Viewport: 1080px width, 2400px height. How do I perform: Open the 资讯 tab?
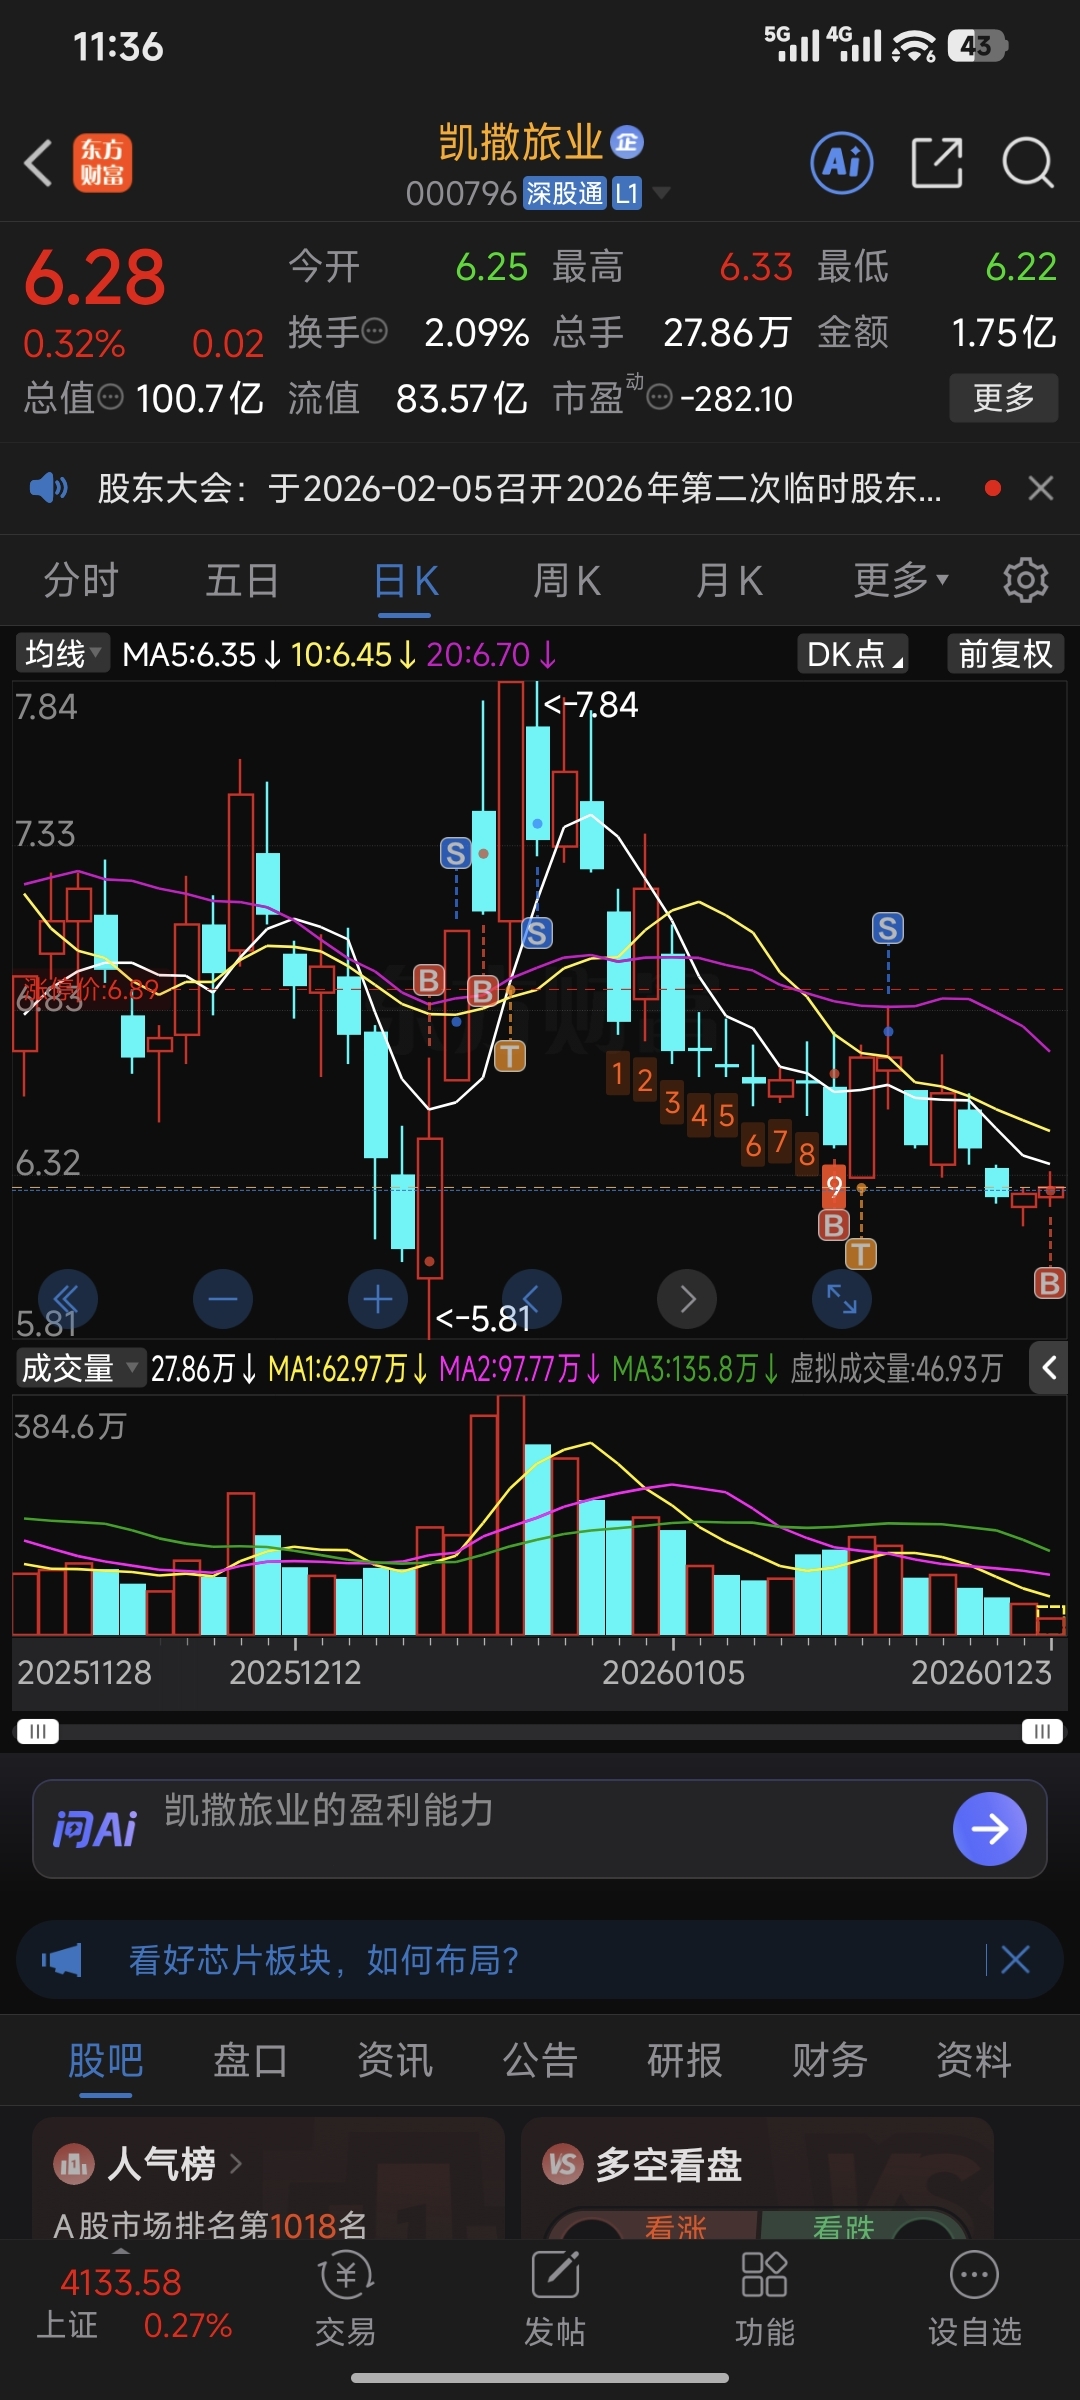pos(395,2060)
